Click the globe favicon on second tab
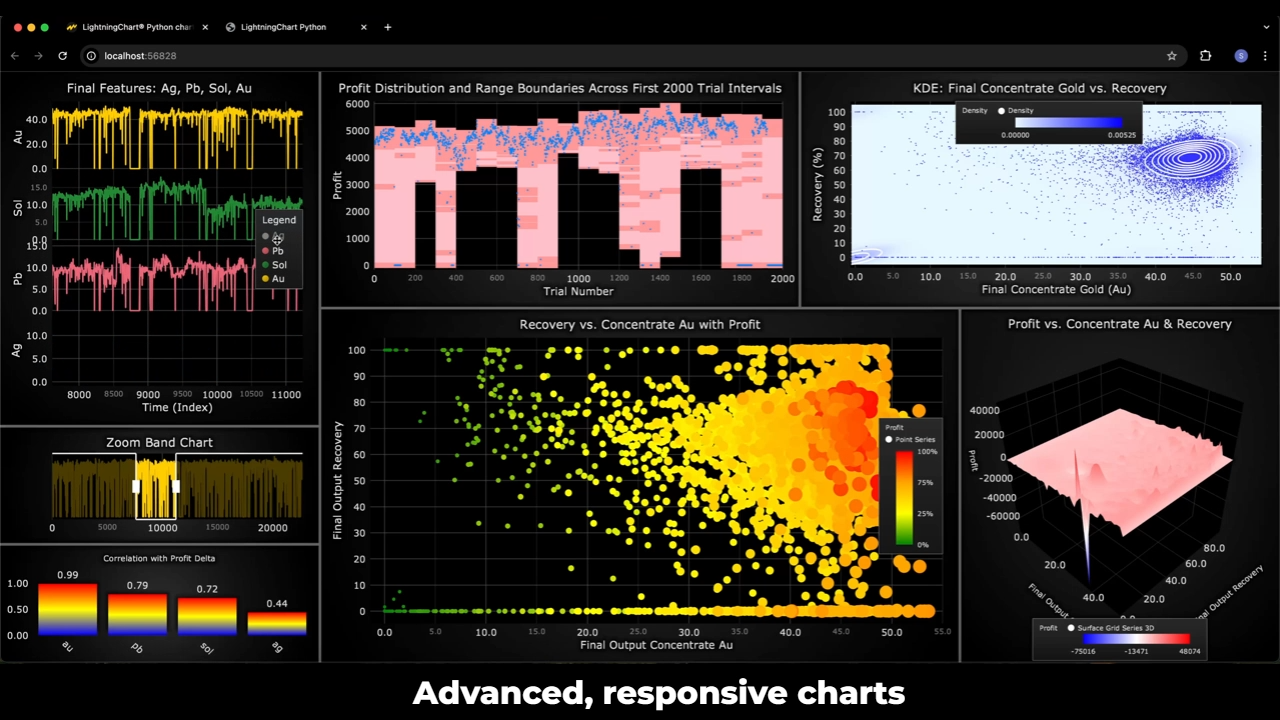1280x720 pixels. (x=231, y=27)
